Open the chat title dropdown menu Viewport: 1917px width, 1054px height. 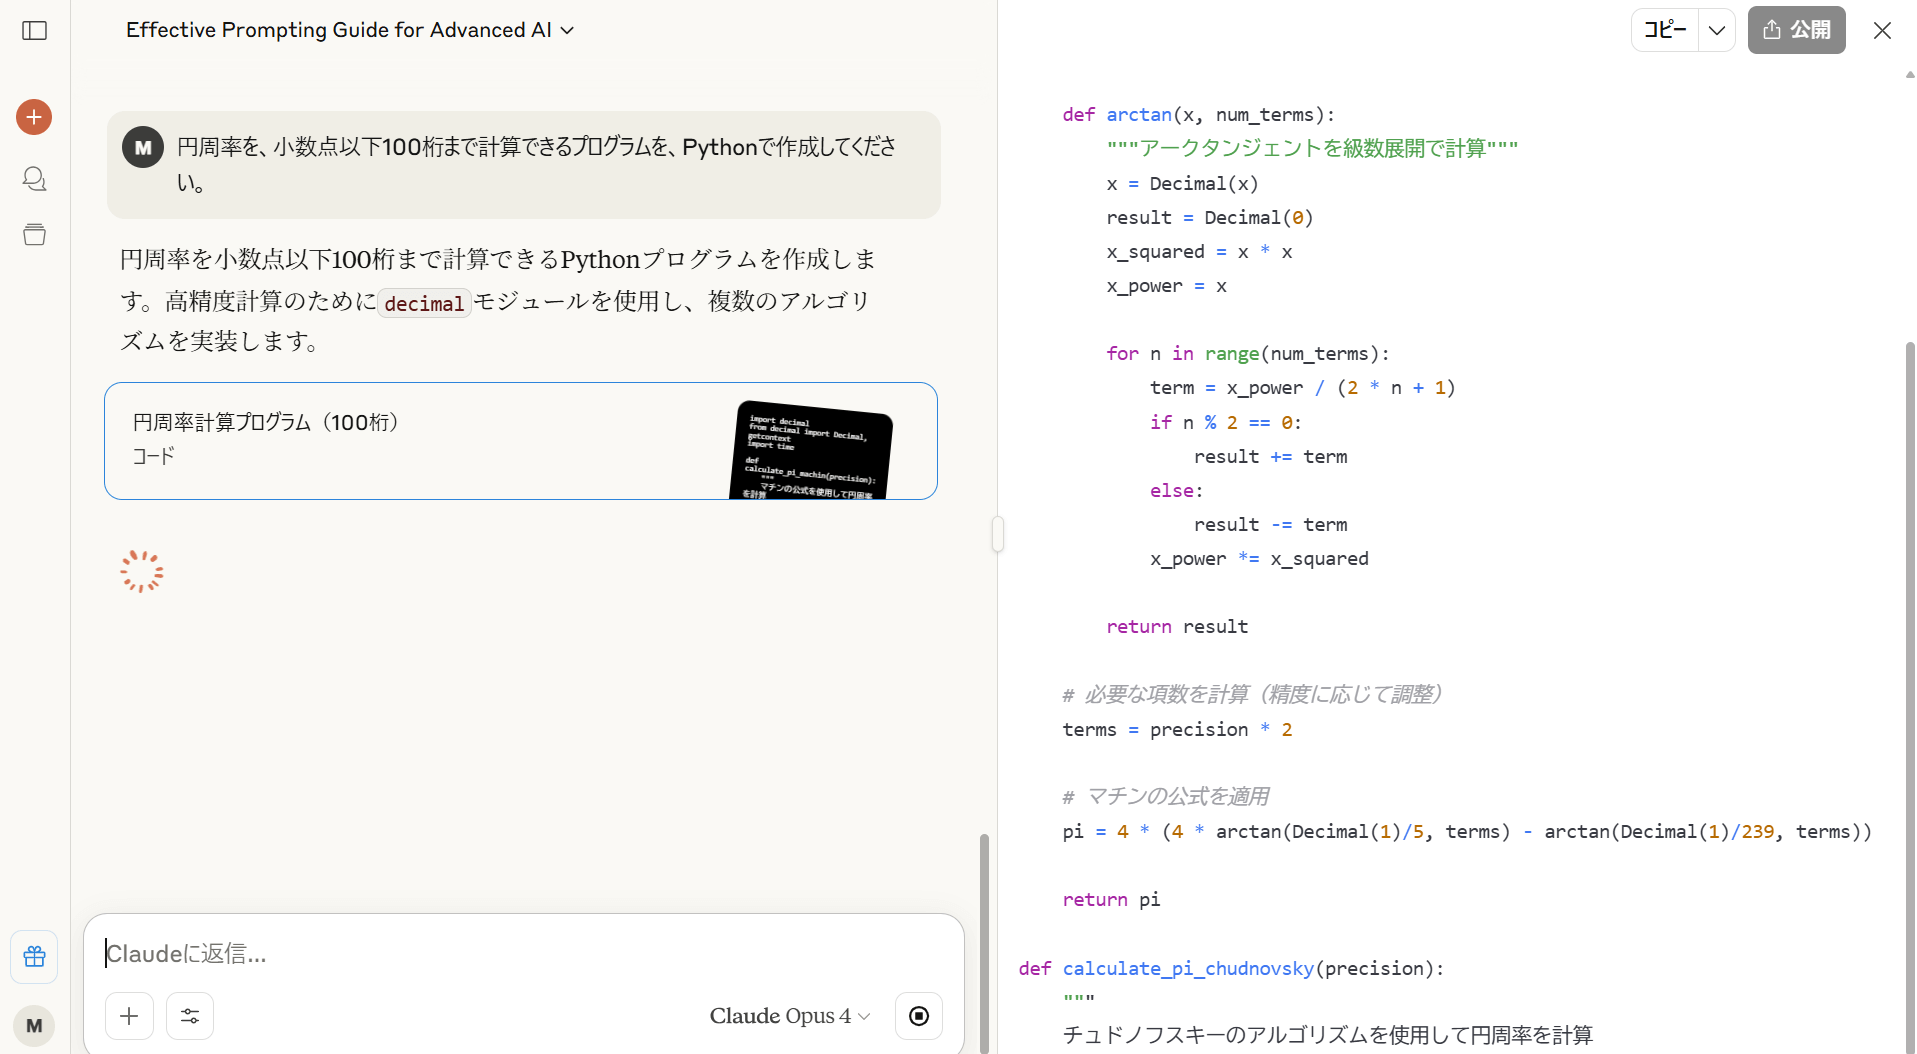coord(350,30)
